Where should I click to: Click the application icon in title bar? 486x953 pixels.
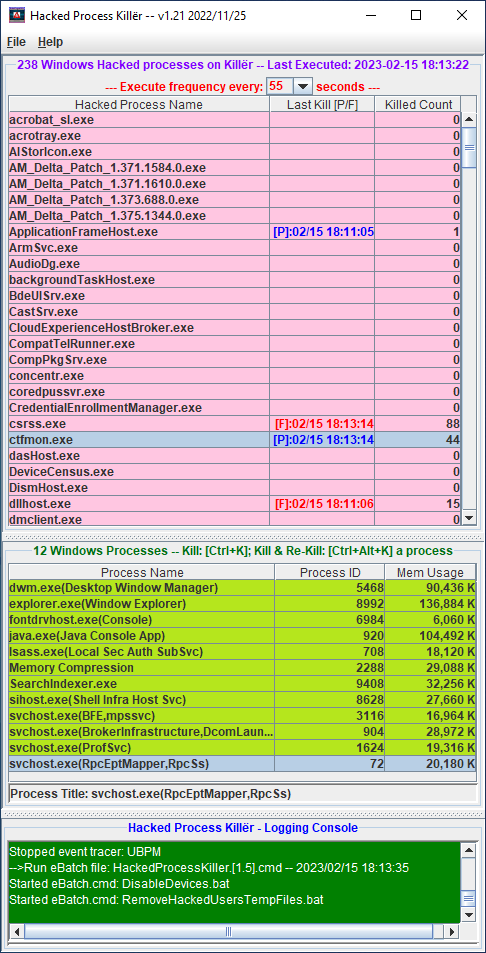(x=16, y=16)
